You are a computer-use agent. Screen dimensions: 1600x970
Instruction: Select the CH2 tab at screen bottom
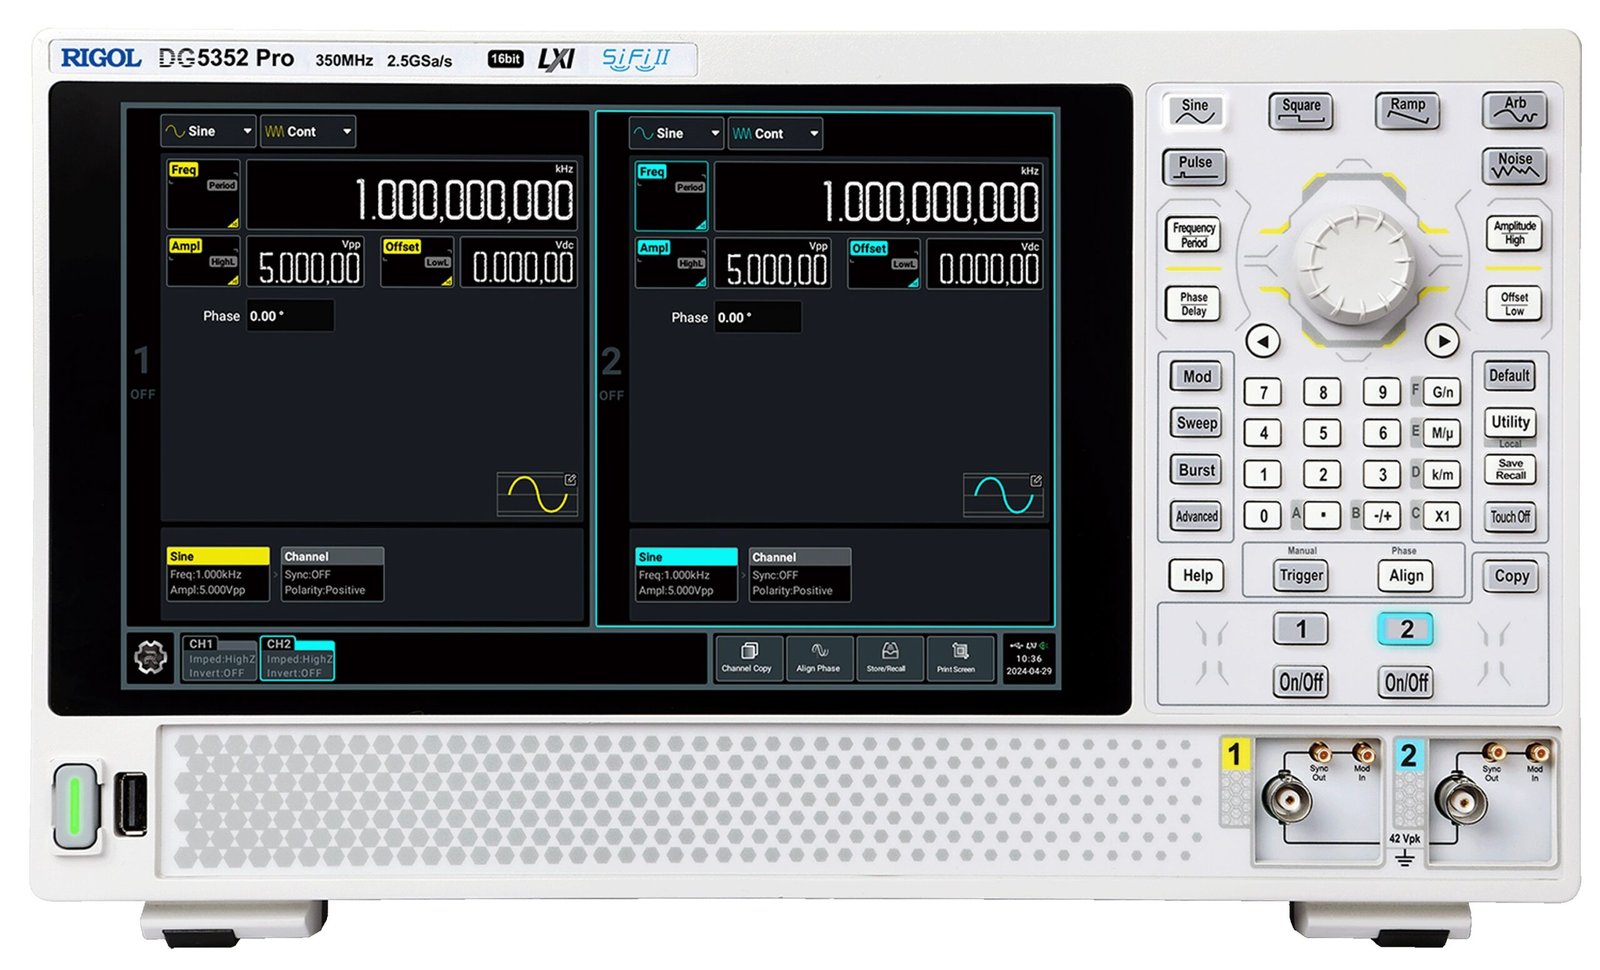[x=297, y=659]
